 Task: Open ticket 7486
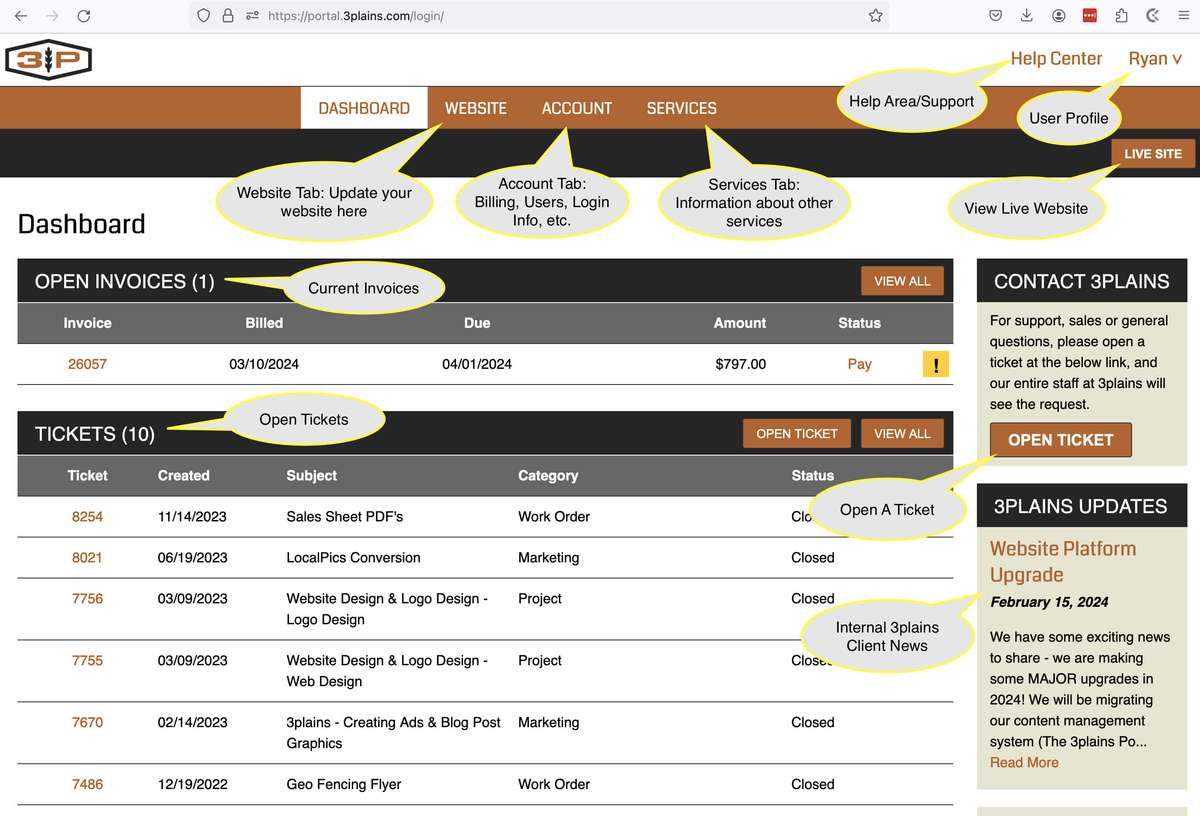[87, 785]
